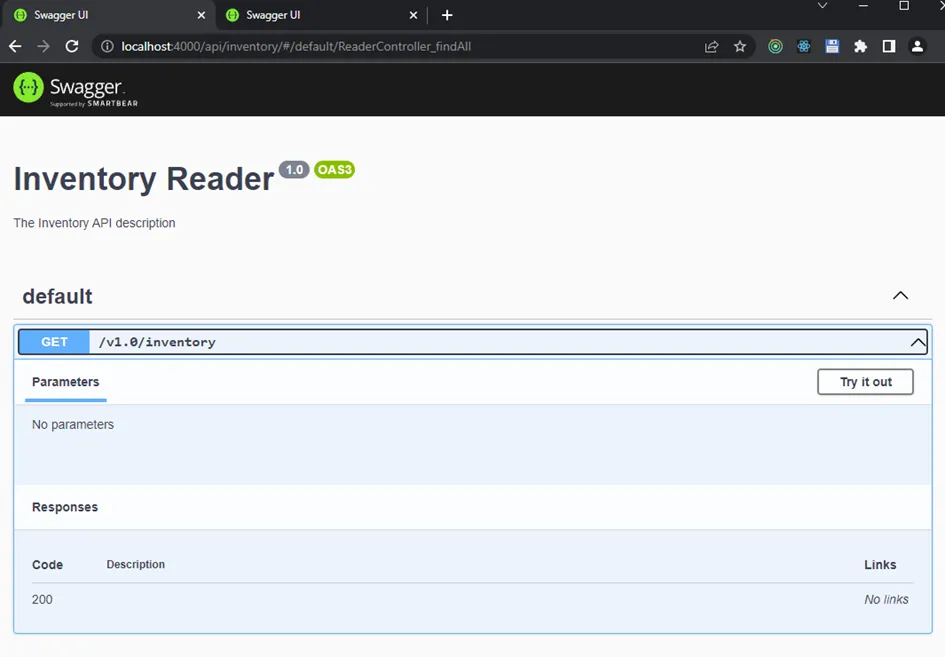Click the browser forward arrow
The image size is (945, 657).
click(43, 46)
